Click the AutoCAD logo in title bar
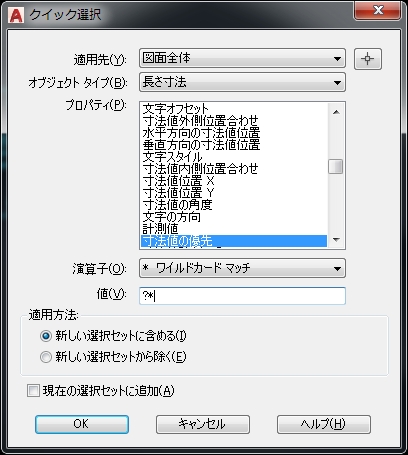408x455 pixels. 16,14
